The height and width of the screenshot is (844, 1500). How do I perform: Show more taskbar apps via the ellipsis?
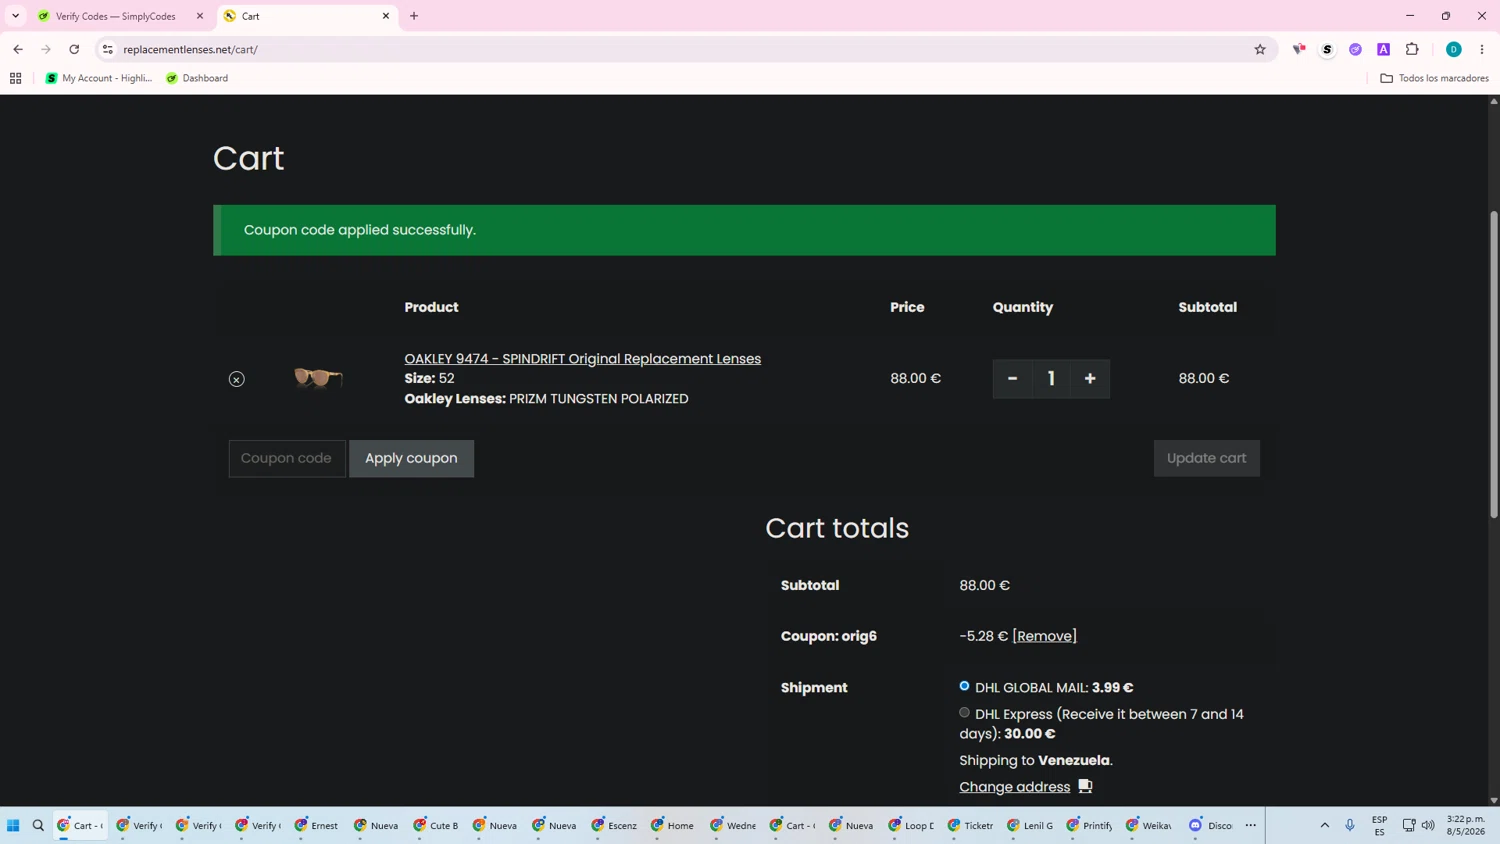click(x=1251, y=825)
